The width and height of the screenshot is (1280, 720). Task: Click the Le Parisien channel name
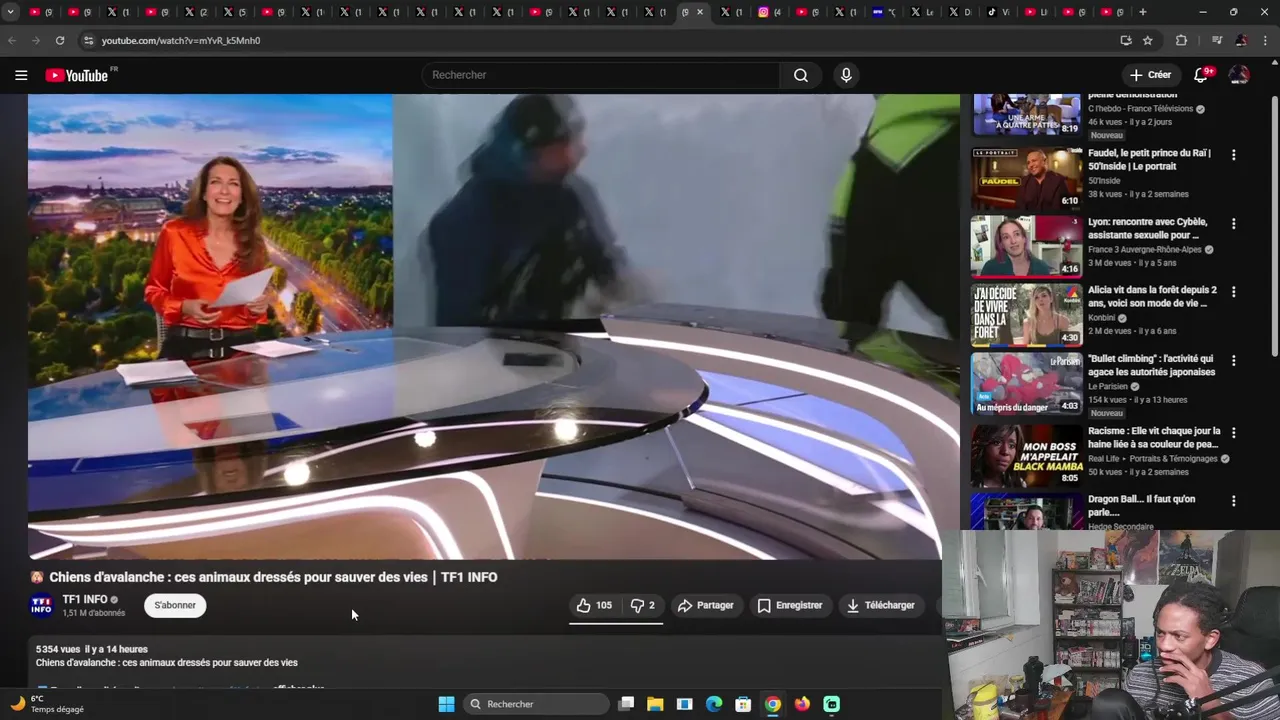[x=1108, y=386]
